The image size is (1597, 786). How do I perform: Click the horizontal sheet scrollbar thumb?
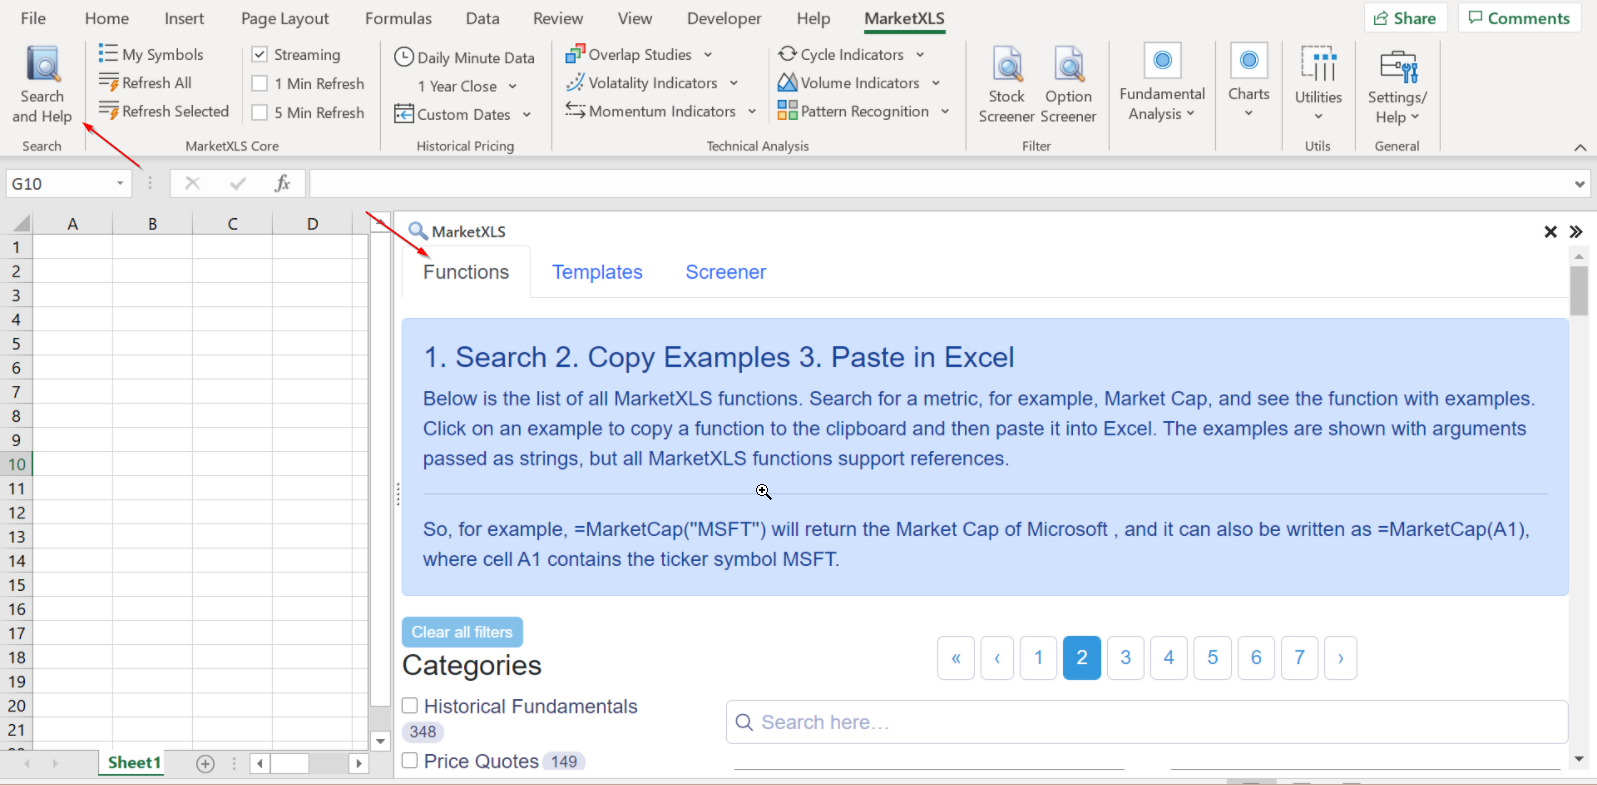coord(290,764)
